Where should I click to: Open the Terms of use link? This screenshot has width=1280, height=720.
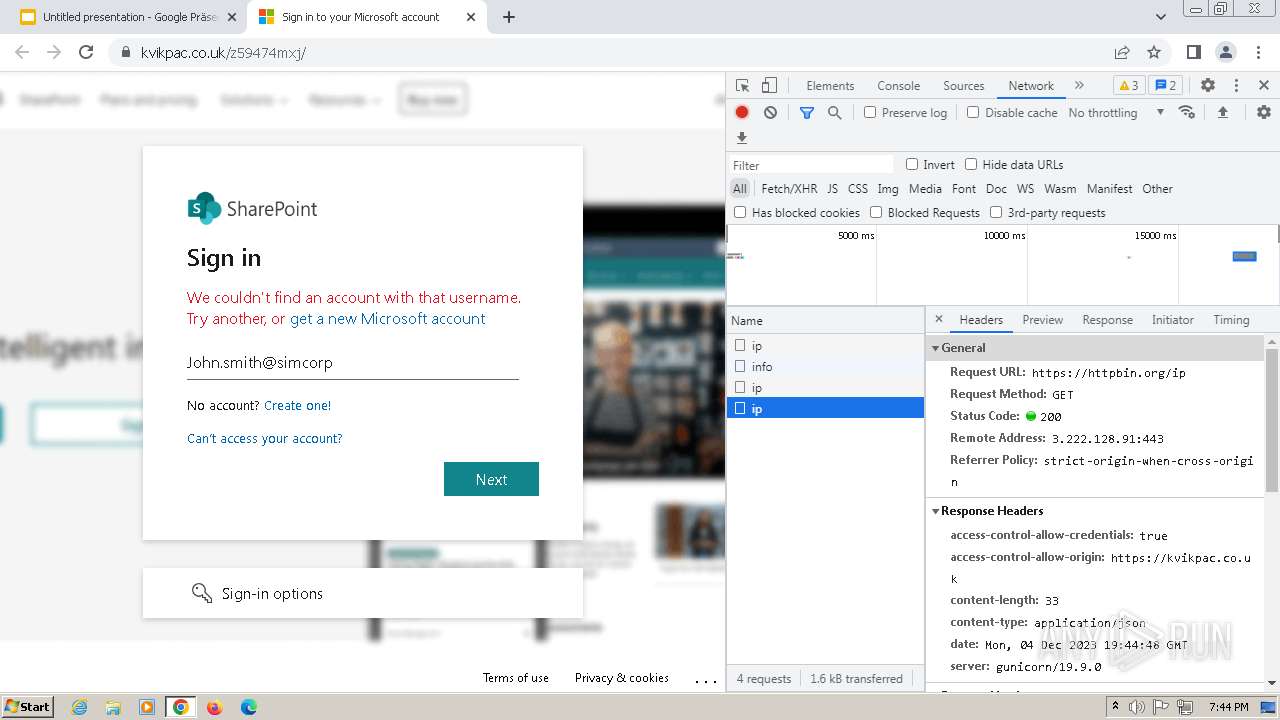[516, 678]
